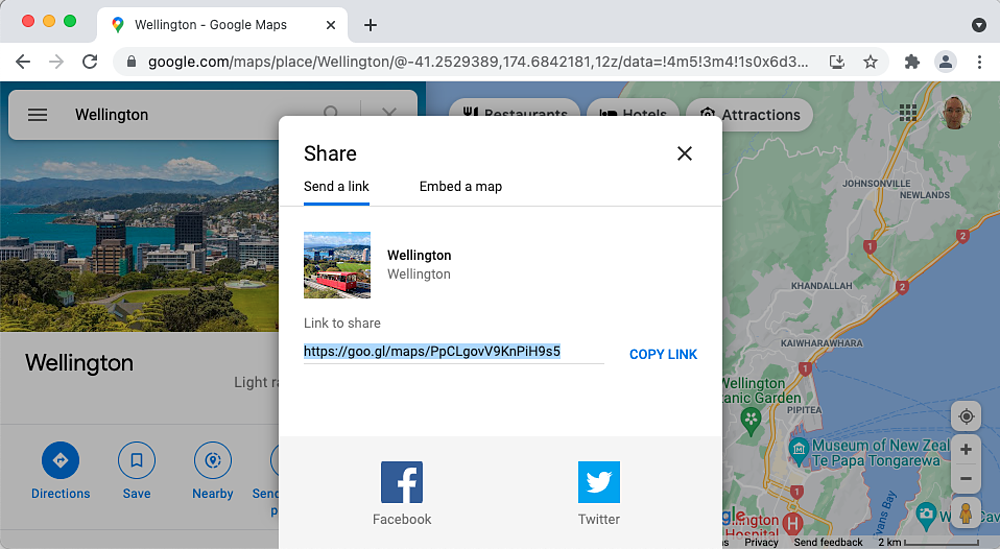Click the share link text field
The width and height of the screenshot is (1000, 549).
(453, 352)
